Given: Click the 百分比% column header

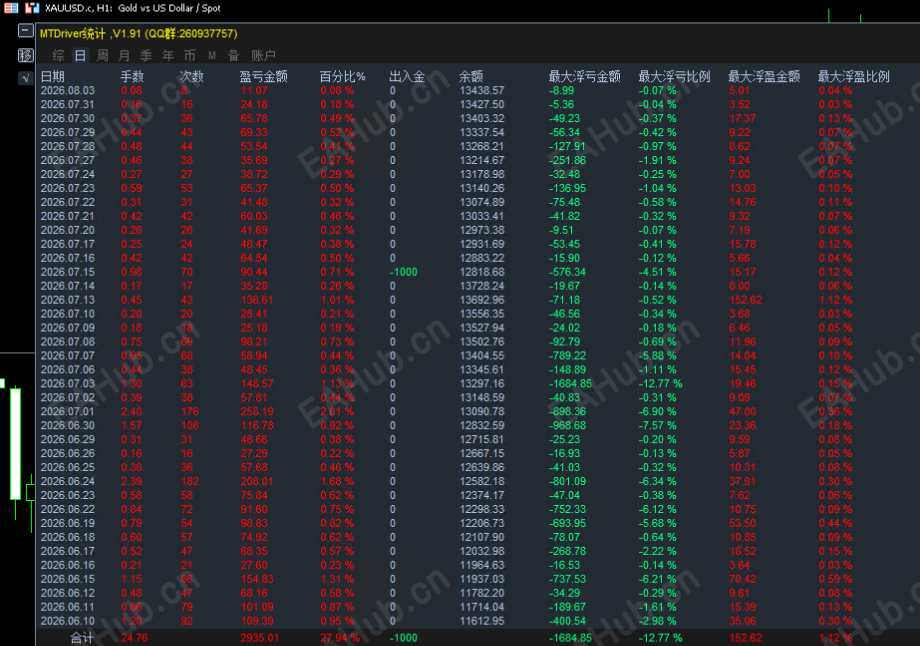Looking at the screenshot, I should pyautogui.click(x=342, y=76).
